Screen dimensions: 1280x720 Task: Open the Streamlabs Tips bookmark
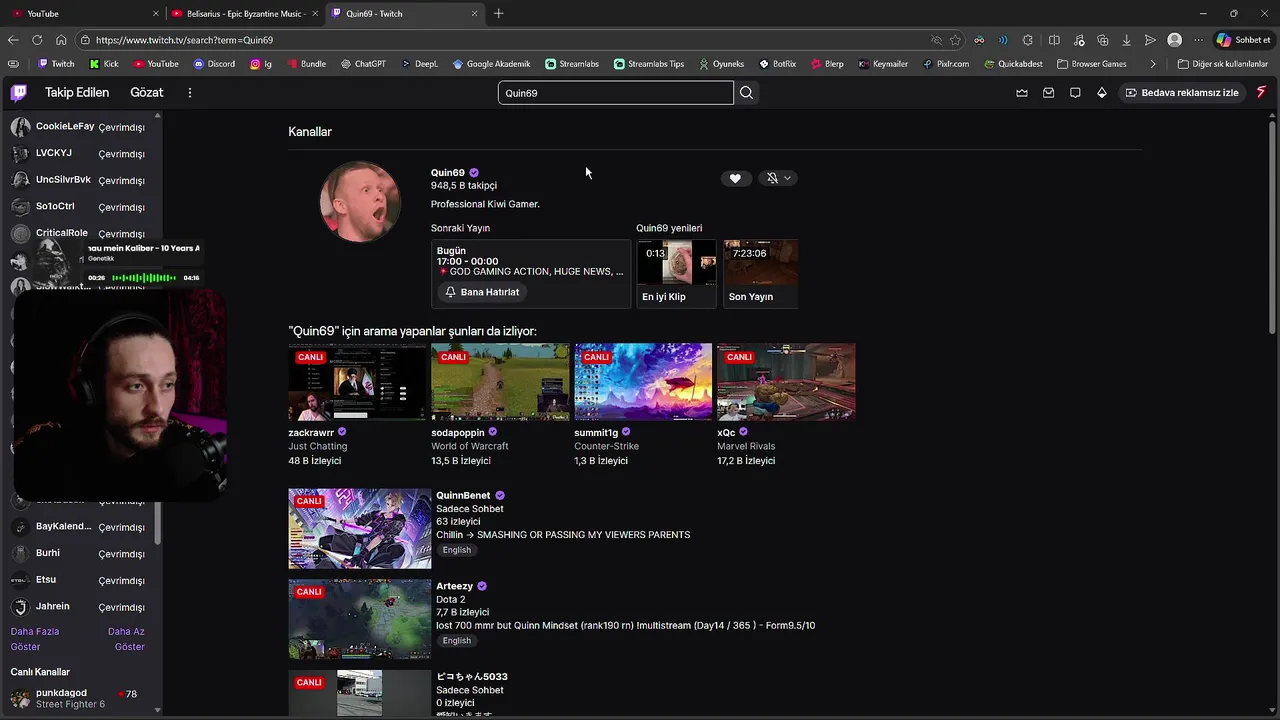point(649,64)
